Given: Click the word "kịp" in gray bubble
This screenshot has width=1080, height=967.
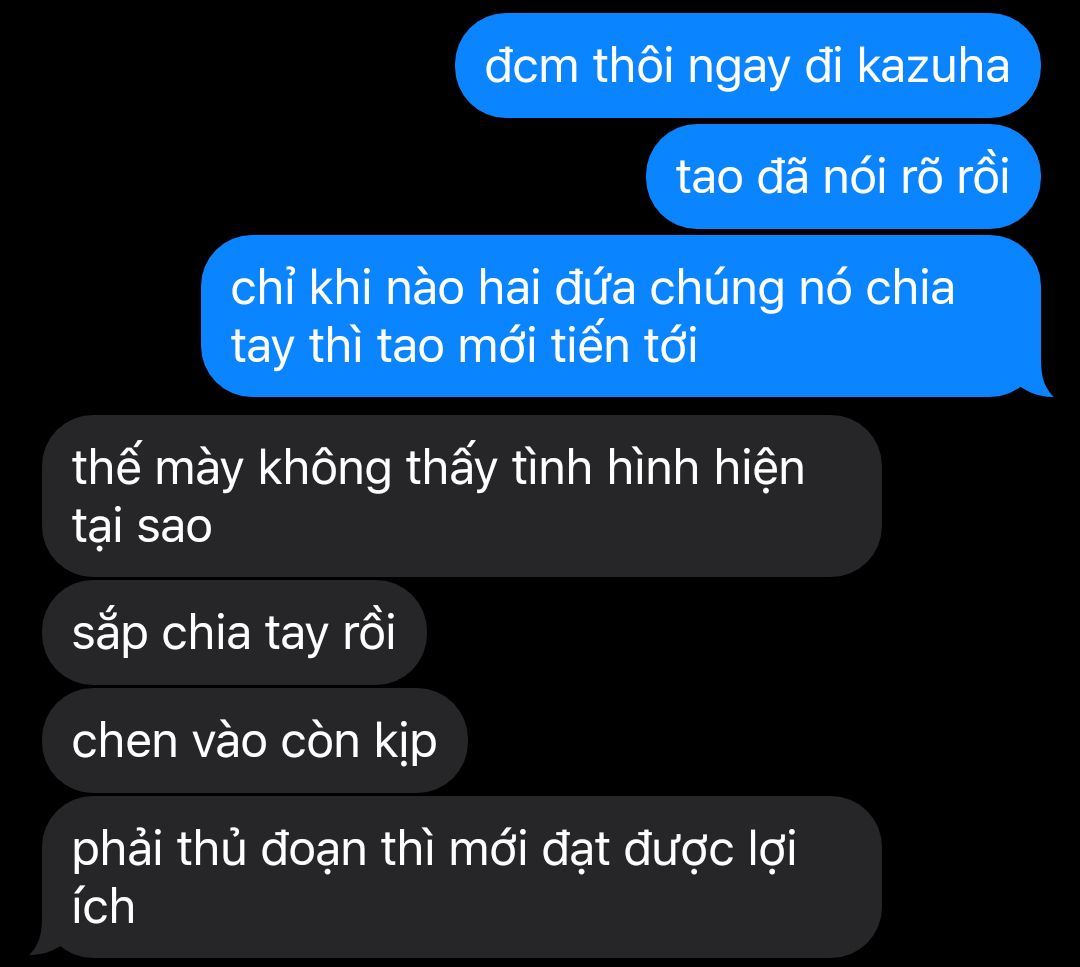Looking at the screenshot, I should point(406,742).
